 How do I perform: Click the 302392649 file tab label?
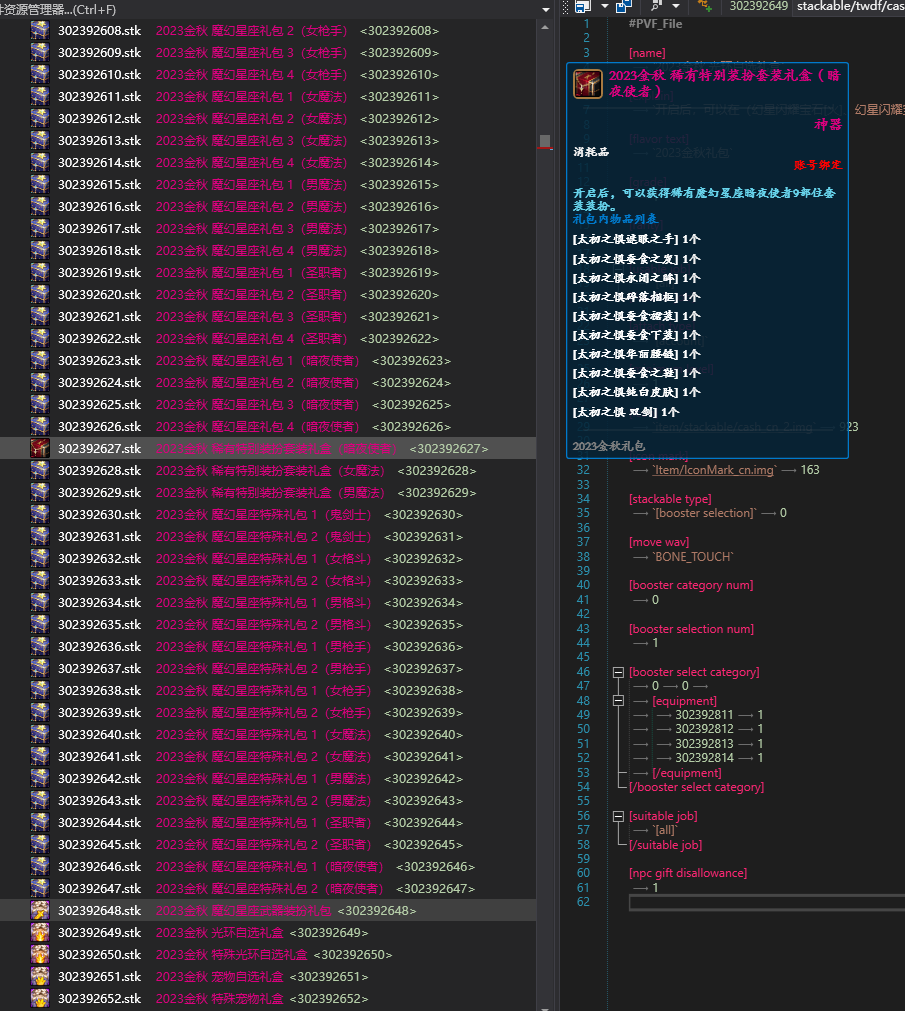click(758, 6)
